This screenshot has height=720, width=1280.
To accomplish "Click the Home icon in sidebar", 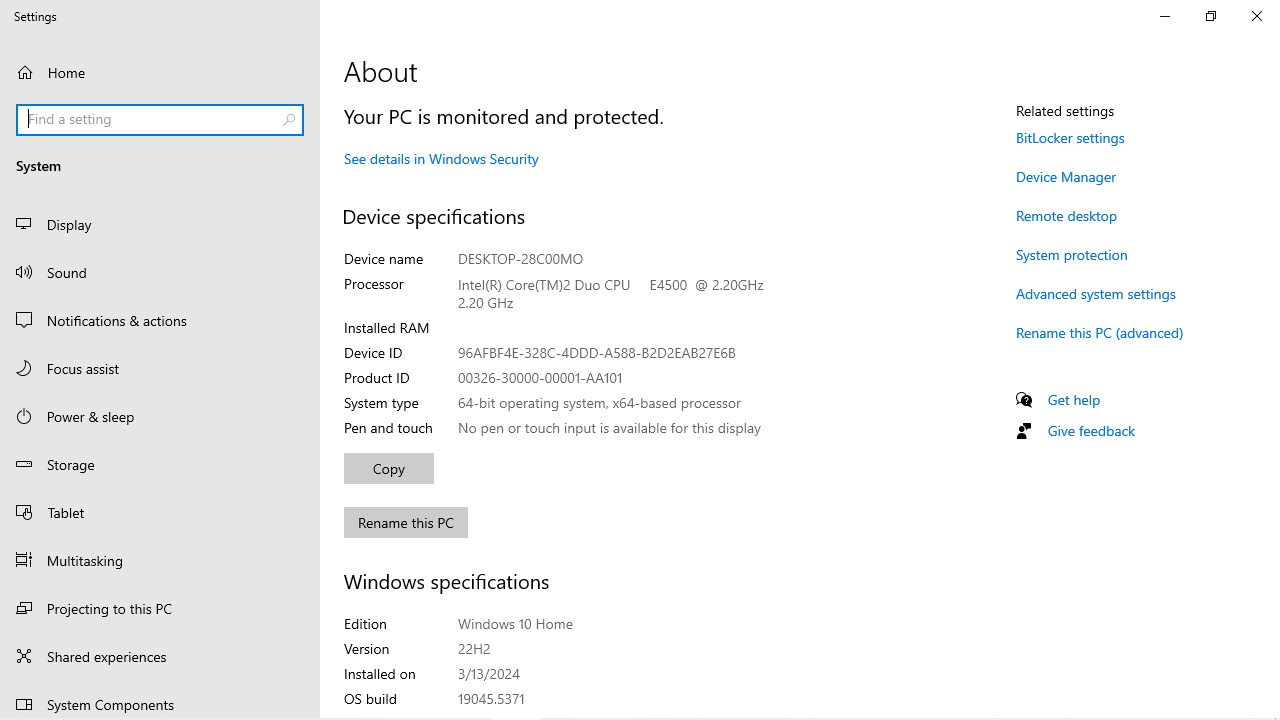I will point(25,73).
